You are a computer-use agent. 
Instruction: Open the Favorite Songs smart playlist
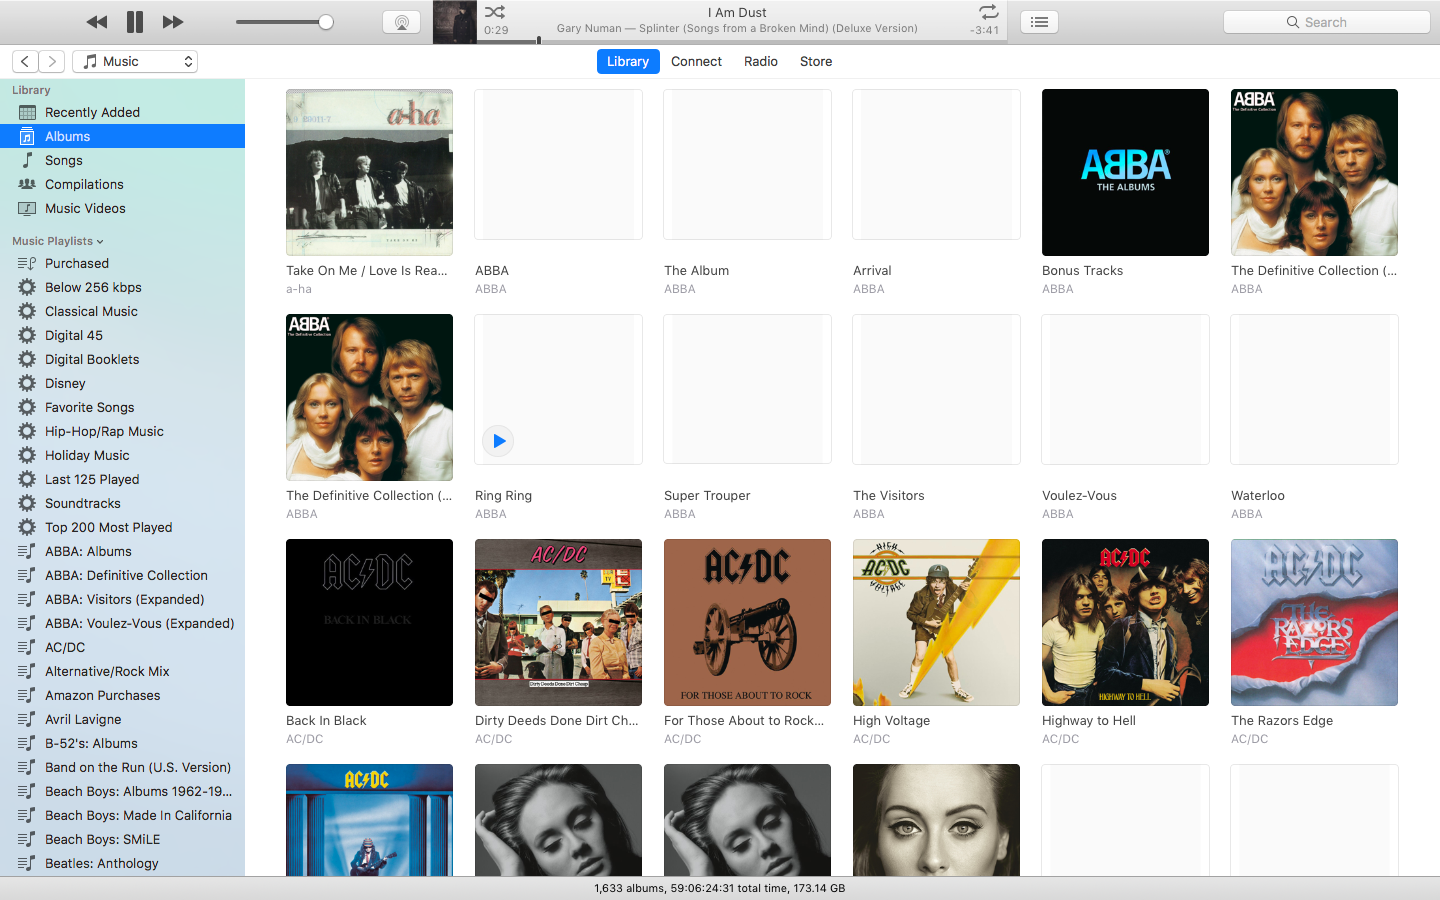(x=122, y=407)
